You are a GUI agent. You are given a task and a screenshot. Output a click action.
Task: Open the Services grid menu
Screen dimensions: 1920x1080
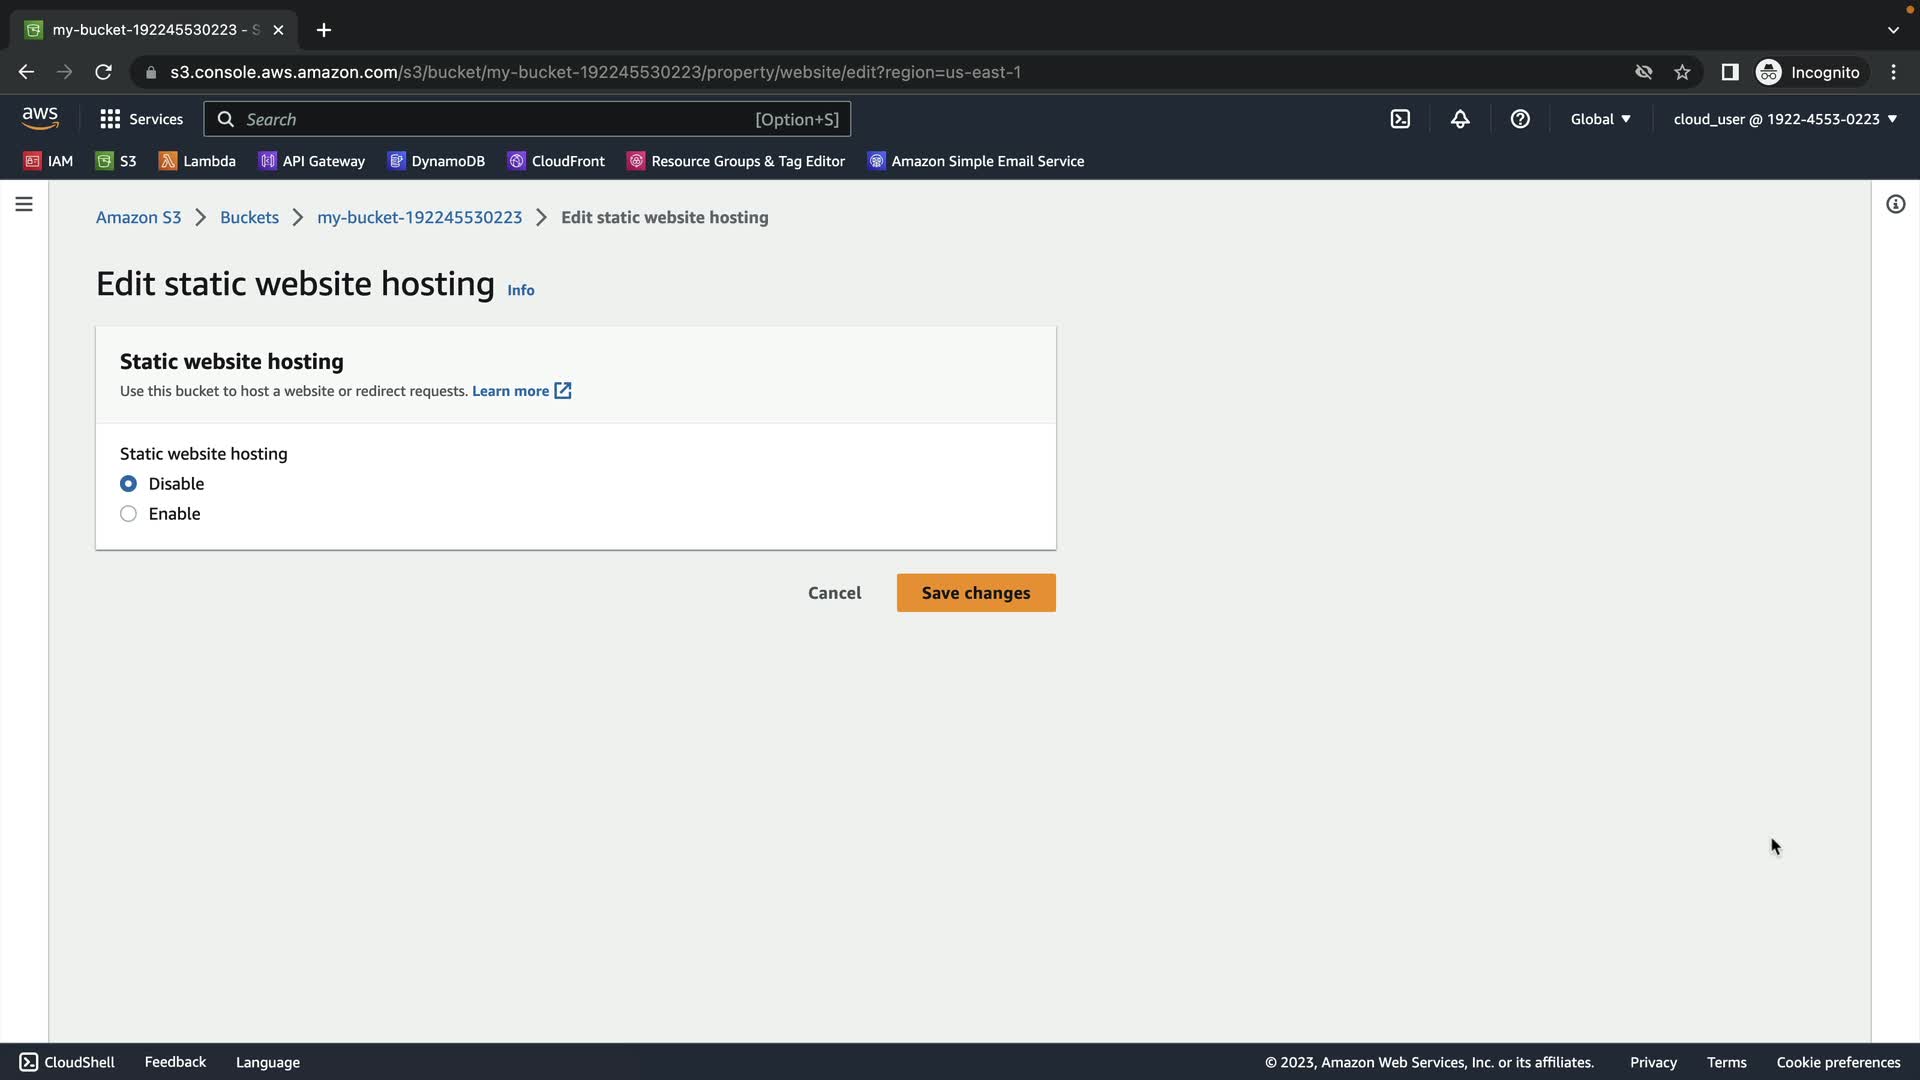click(x=141, y=119)
